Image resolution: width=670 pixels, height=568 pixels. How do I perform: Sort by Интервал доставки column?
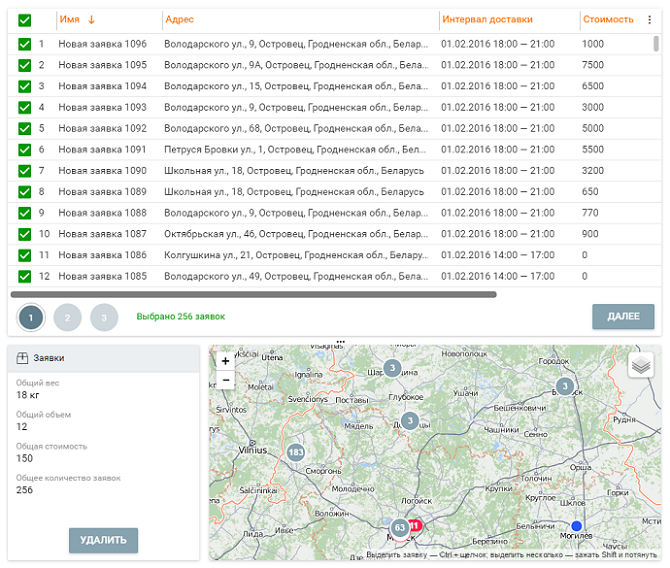click(486, 19)
